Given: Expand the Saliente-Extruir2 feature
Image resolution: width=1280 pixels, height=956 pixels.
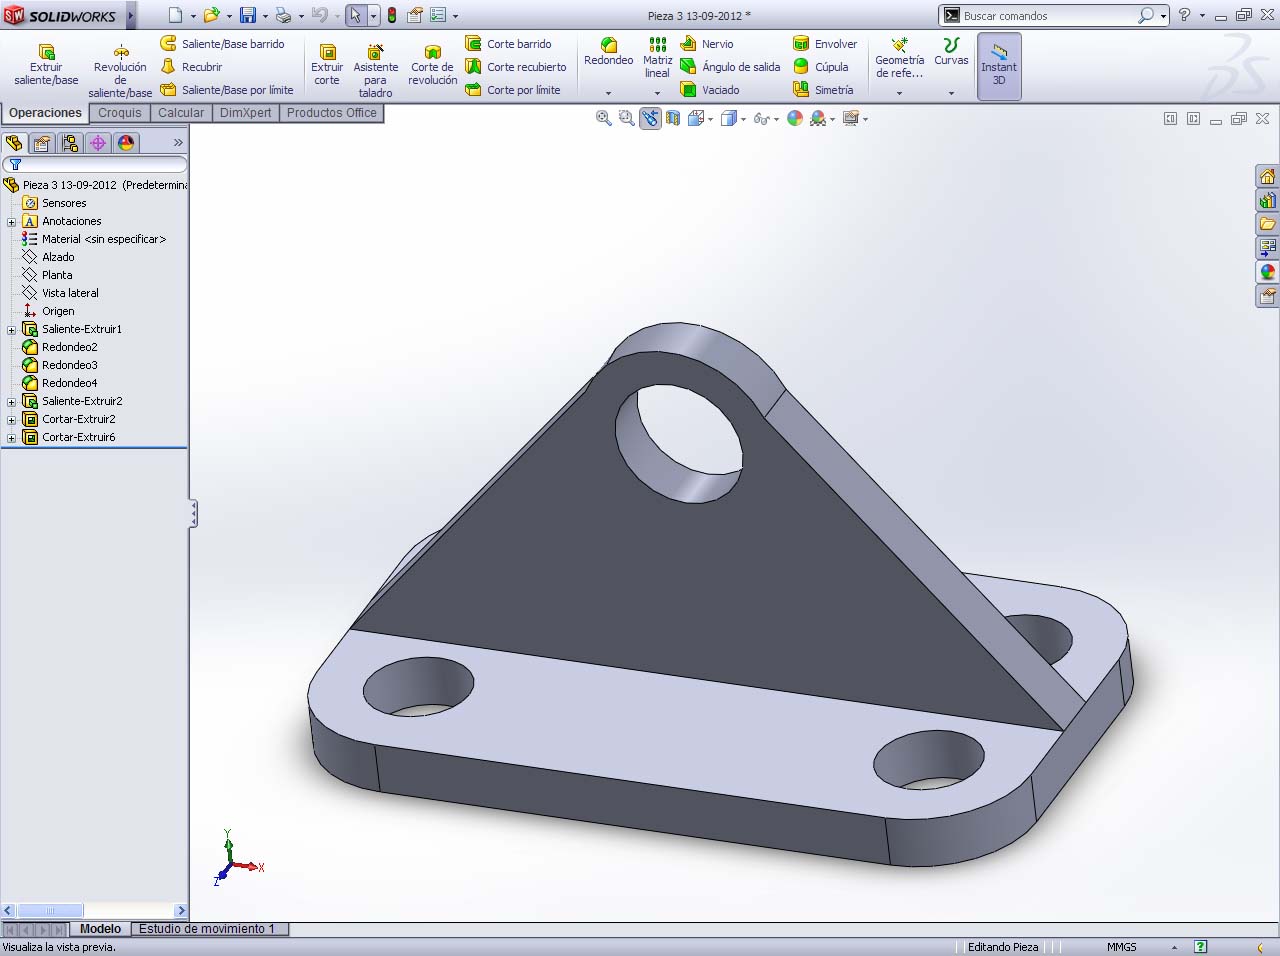Looking at the screenshot, I should point(11,402).
